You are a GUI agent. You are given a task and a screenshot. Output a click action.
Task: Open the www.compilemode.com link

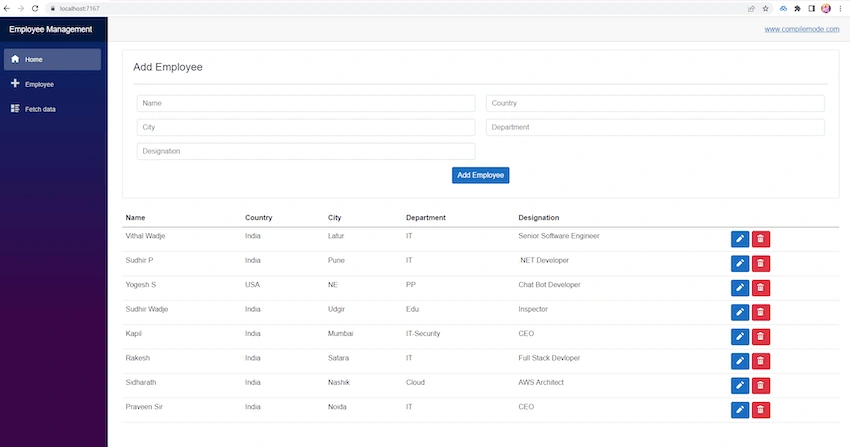pyautogui.click(x=802, y=29)
